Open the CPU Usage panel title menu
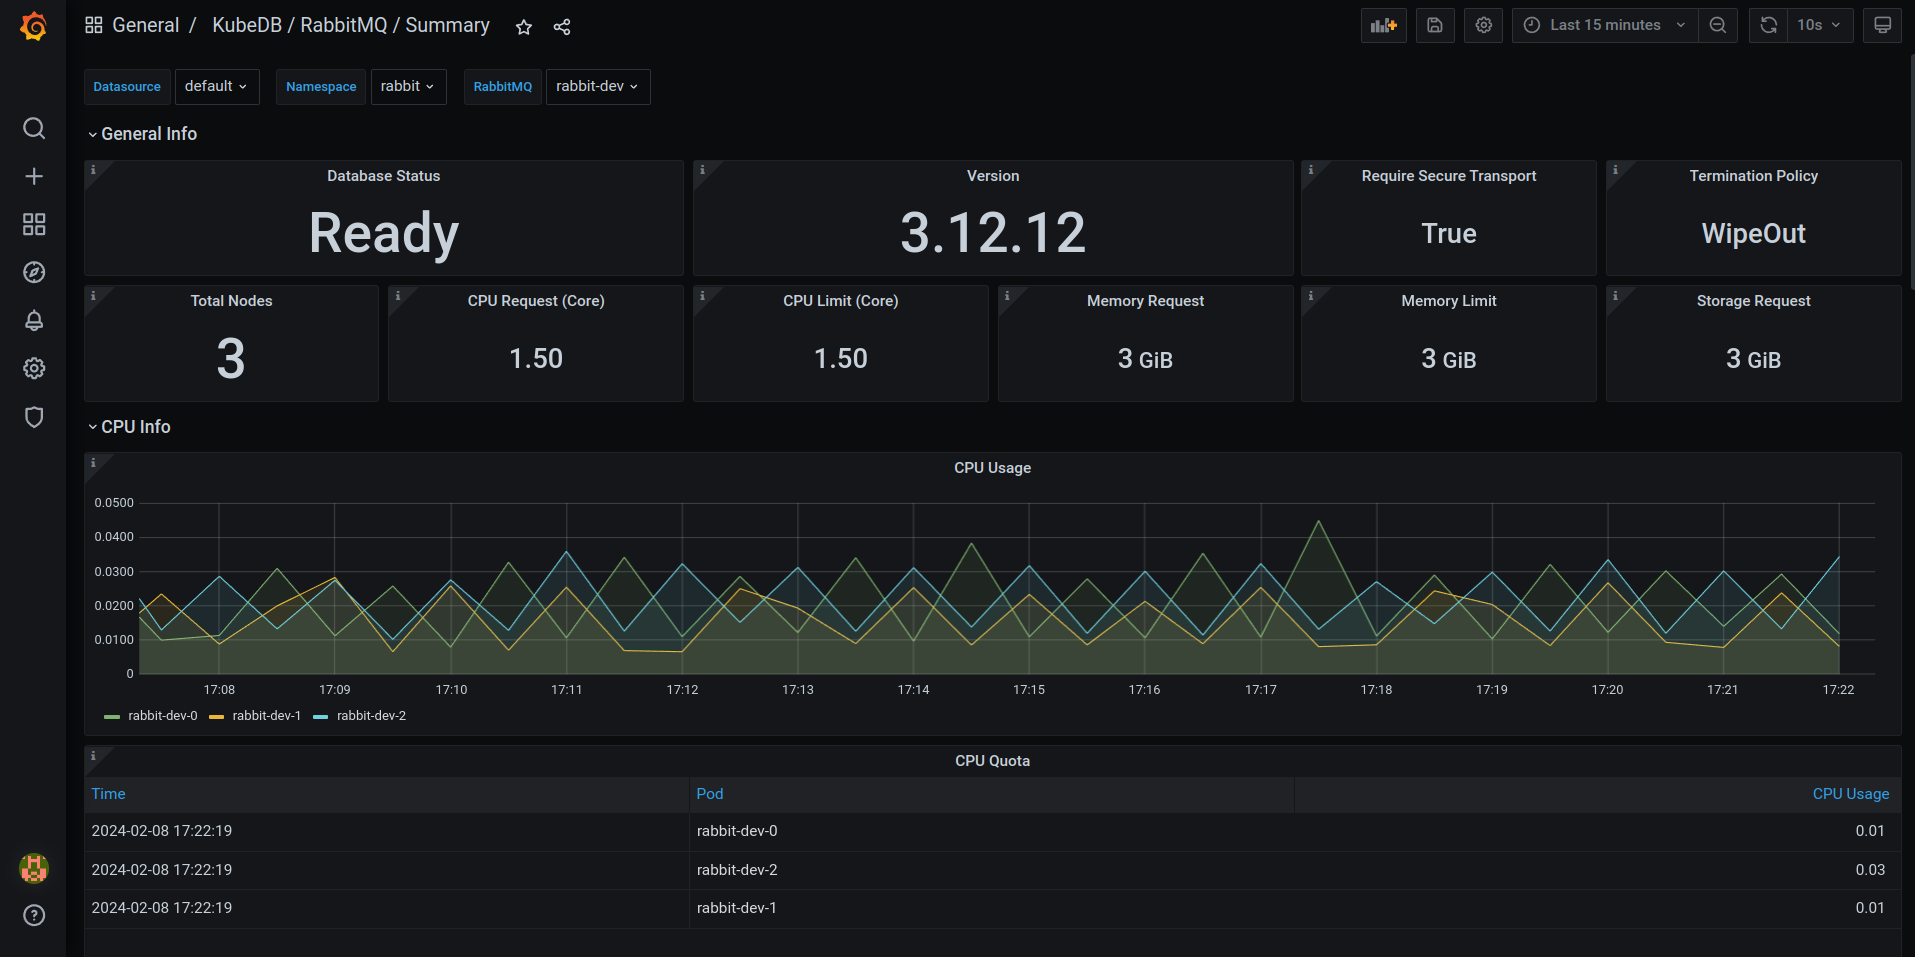 [x=992, y=468]
